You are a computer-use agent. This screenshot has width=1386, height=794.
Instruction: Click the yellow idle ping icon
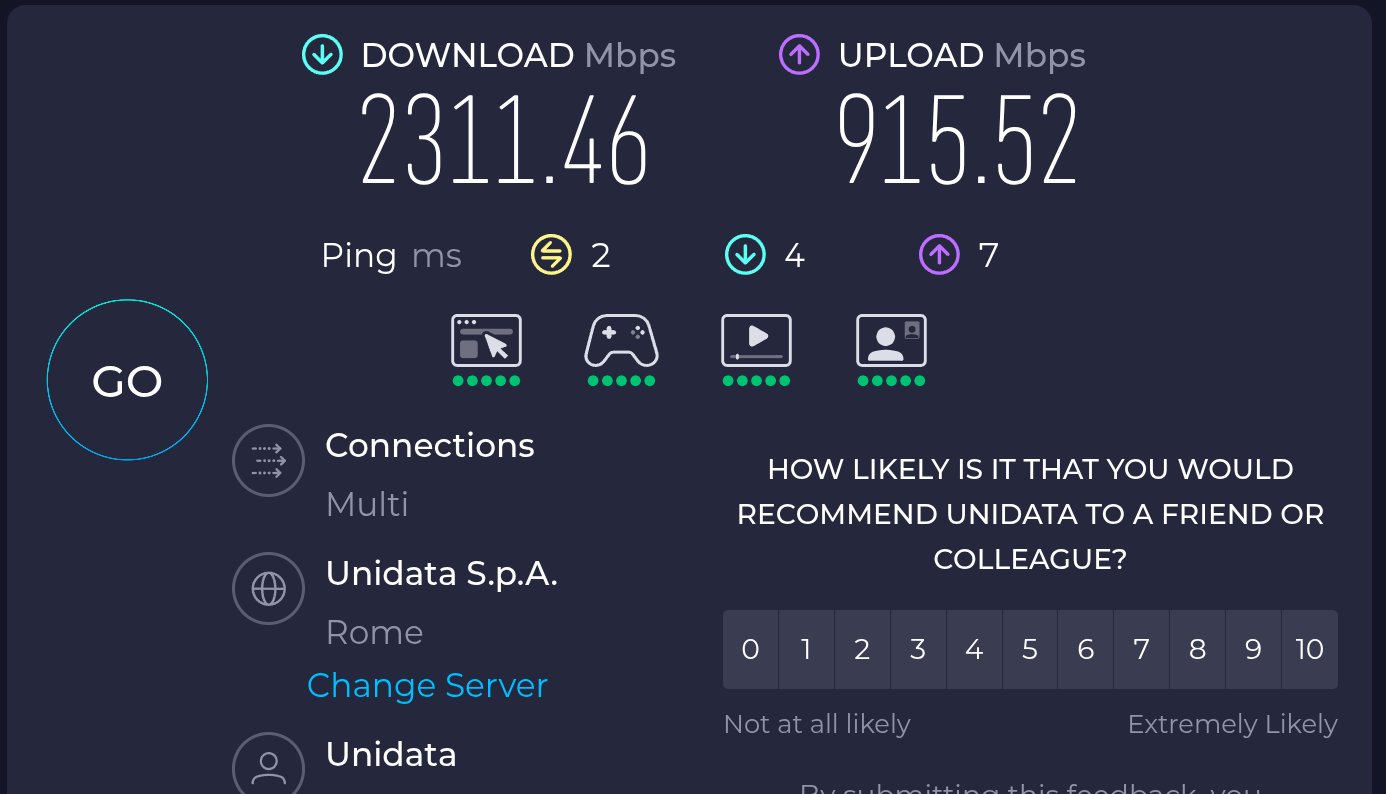pos(551,256)
